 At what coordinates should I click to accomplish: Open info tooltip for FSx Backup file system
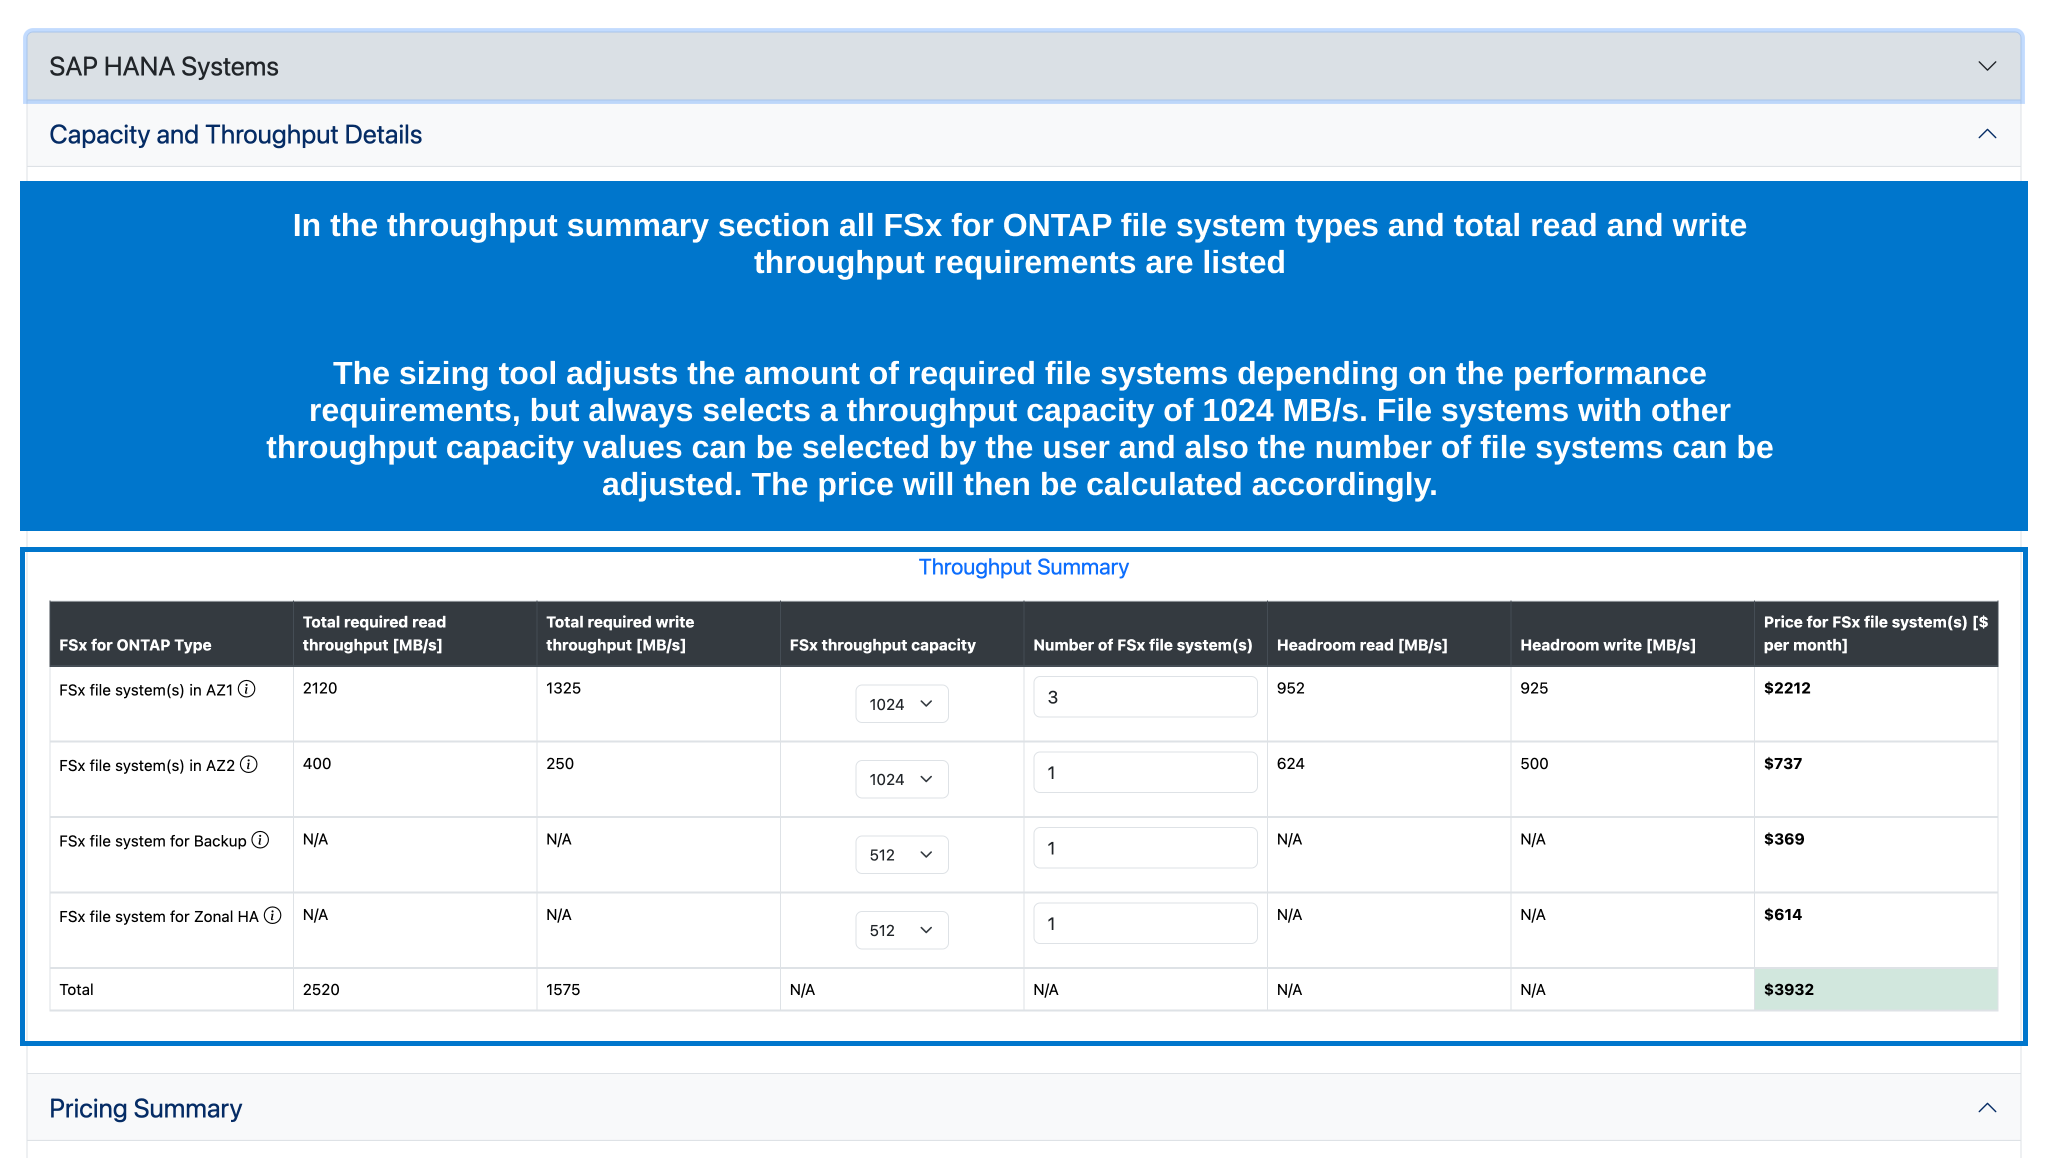point(260,840)
